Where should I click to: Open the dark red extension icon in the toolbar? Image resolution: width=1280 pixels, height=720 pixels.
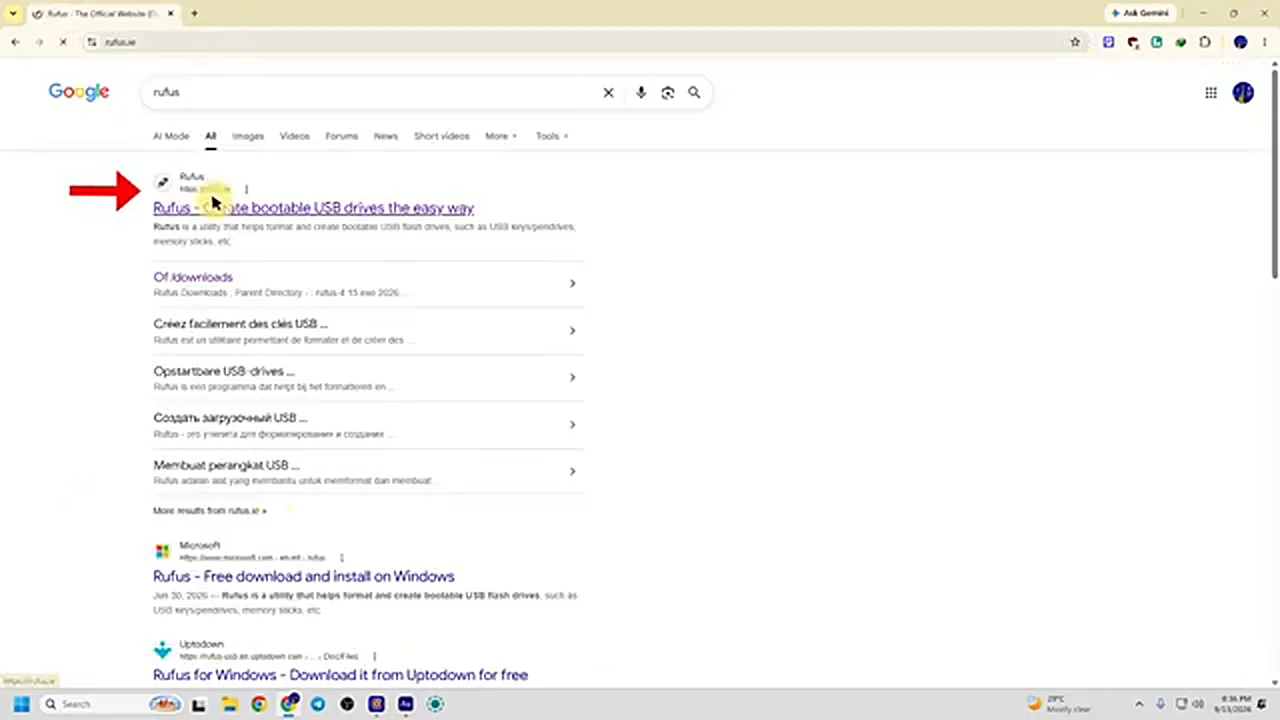(1133, 42)
